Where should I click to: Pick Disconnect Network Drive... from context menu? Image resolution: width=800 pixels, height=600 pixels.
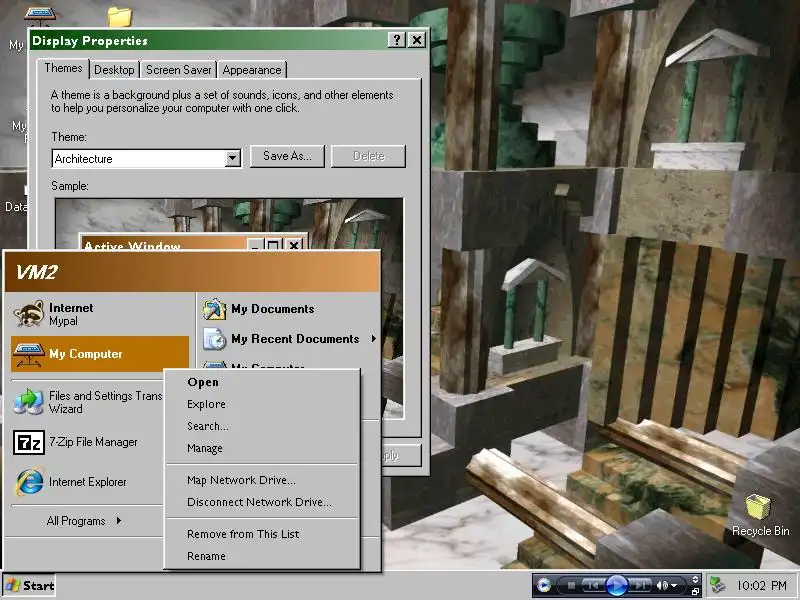click(262, 502)
